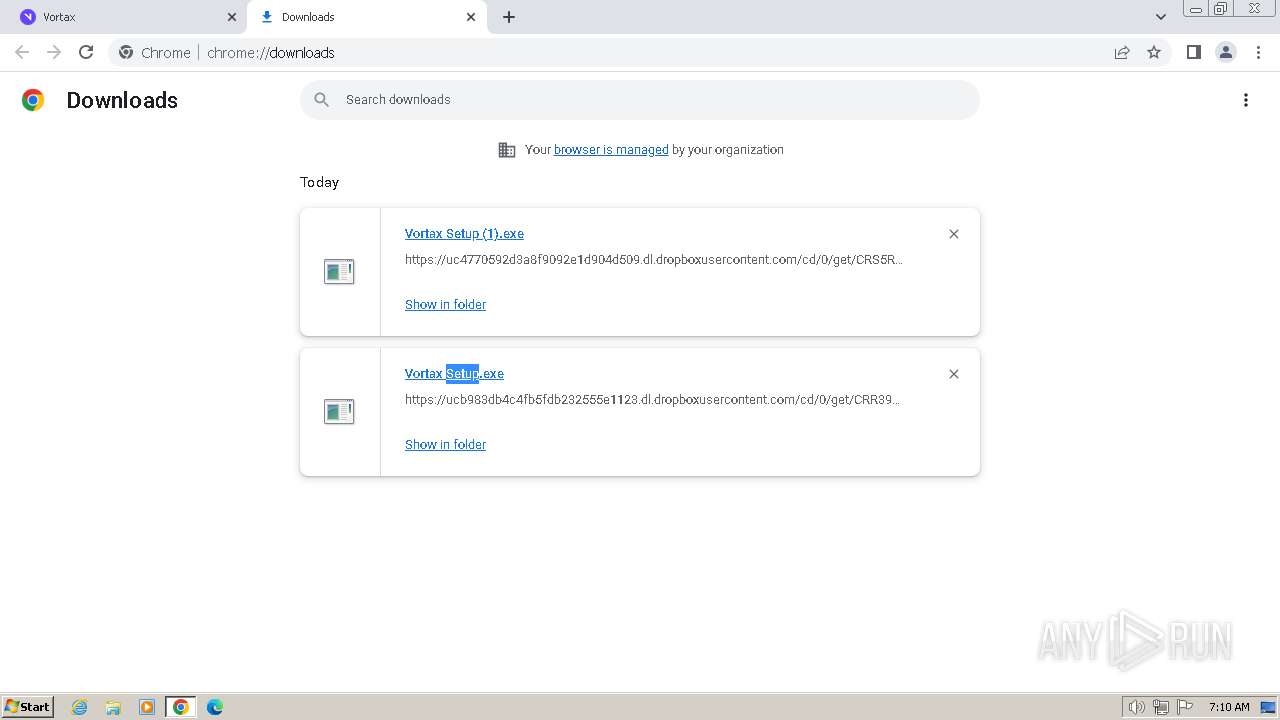Open volume control in system tray
1280x720 pixels.
click(x=1136, y=707)
